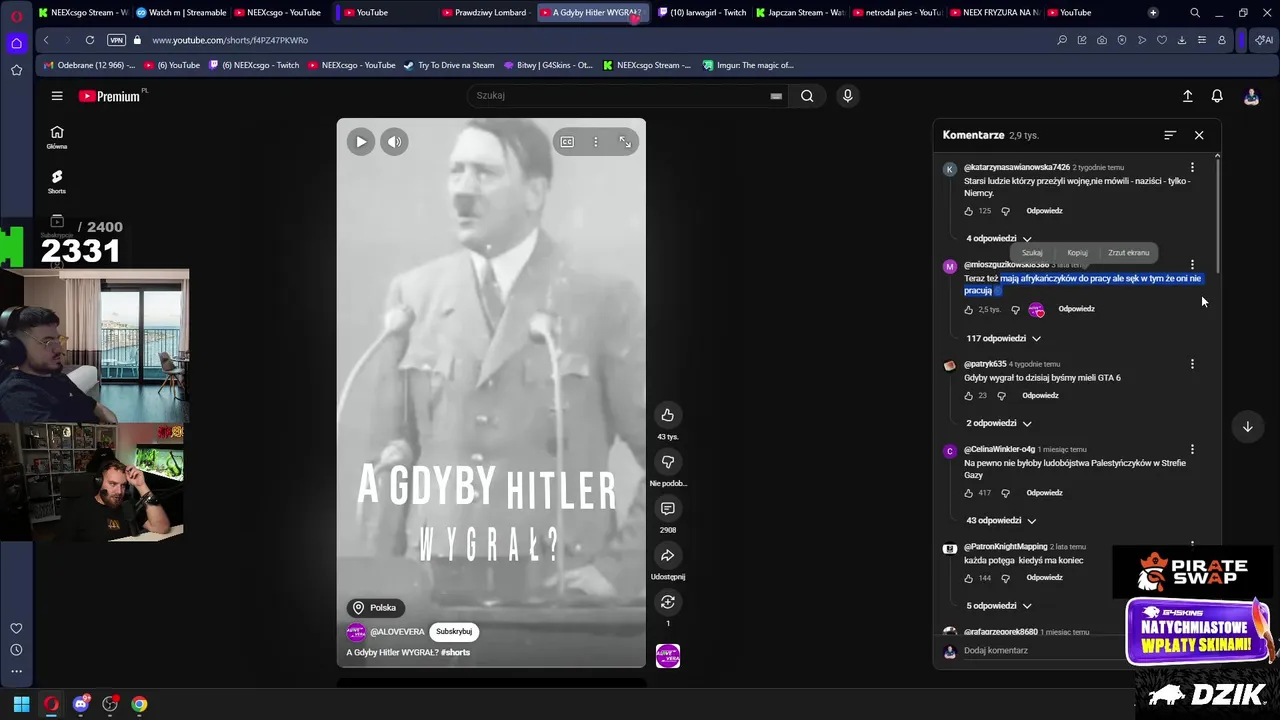
Task: Expand the 5 odpowiedzi replies
Action: (999, 605)
